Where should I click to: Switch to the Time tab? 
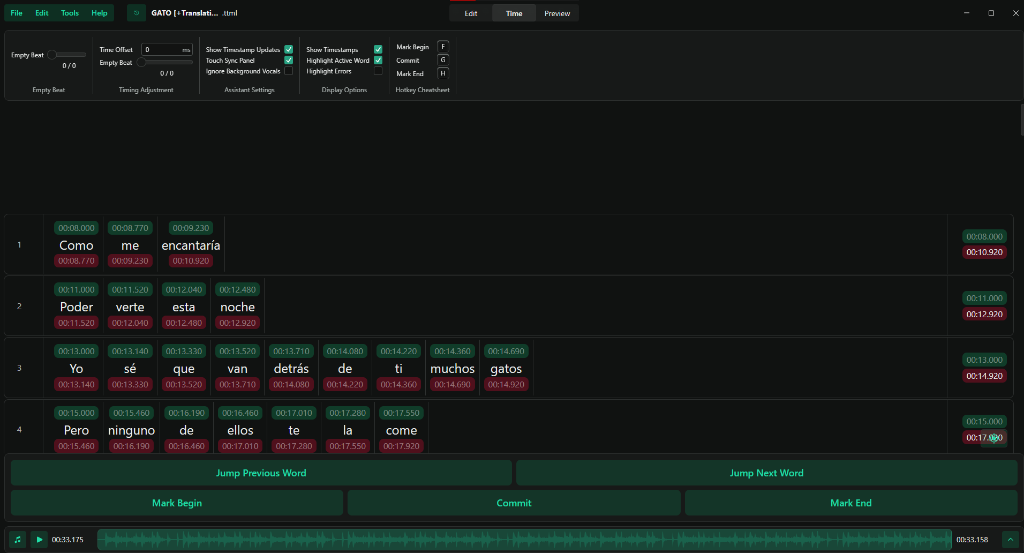click(x=514, y=13)
